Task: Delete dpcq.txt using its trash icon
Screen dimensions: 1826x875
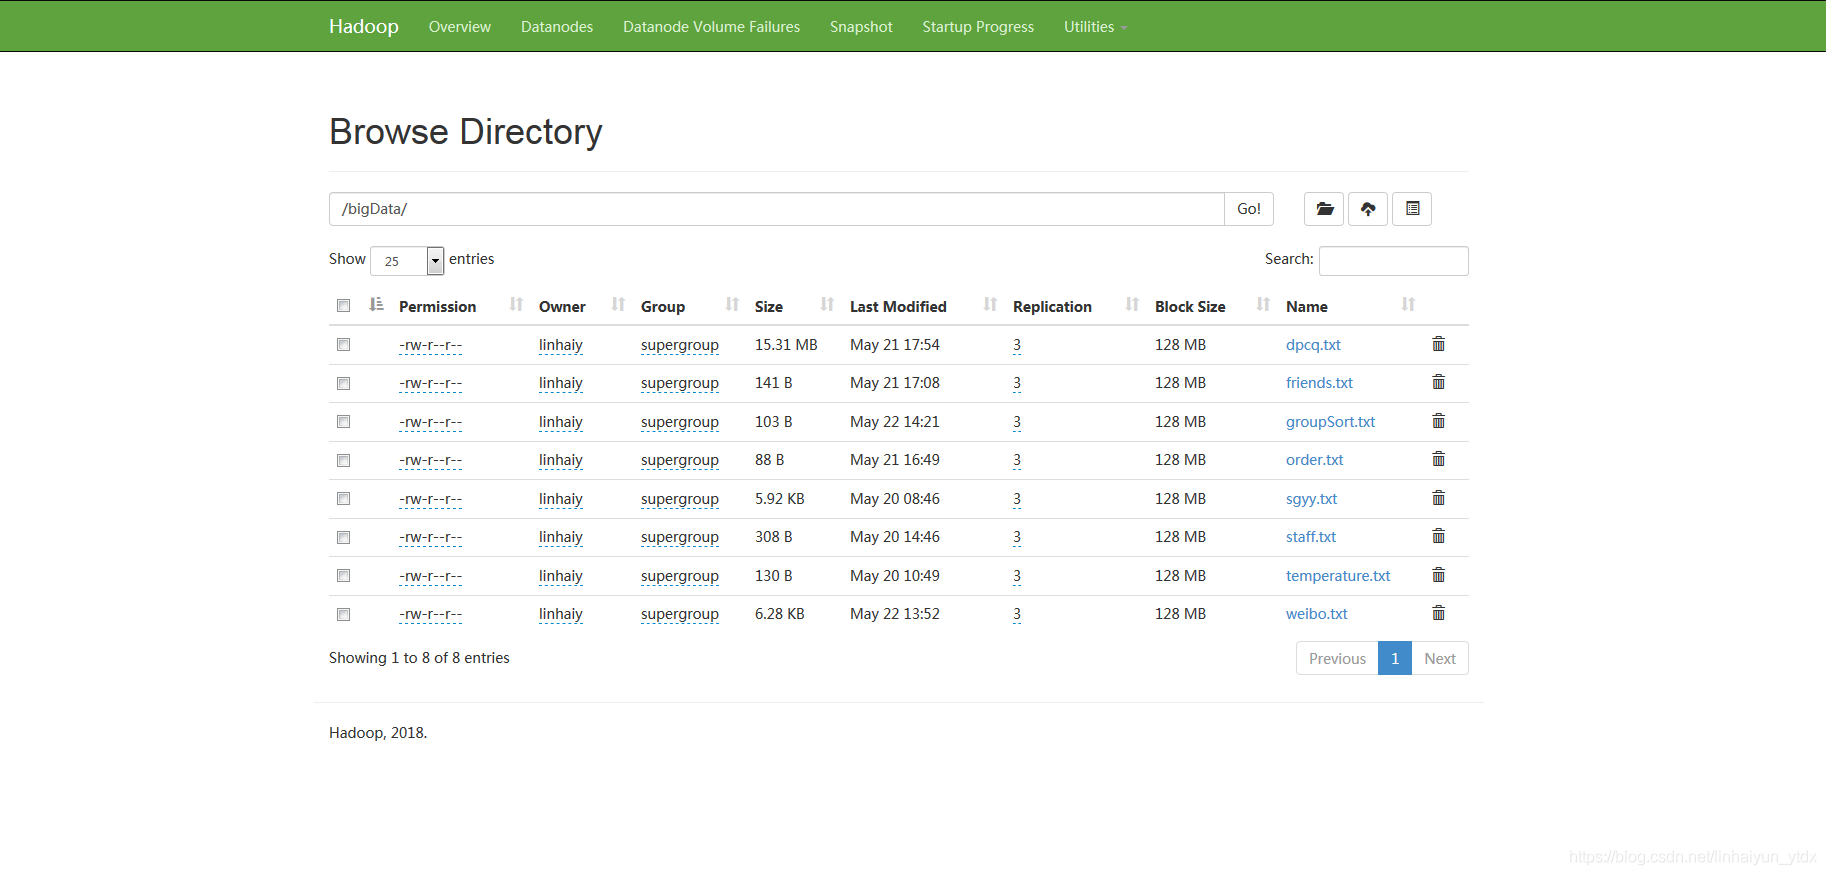Action: coord(1438,344)
